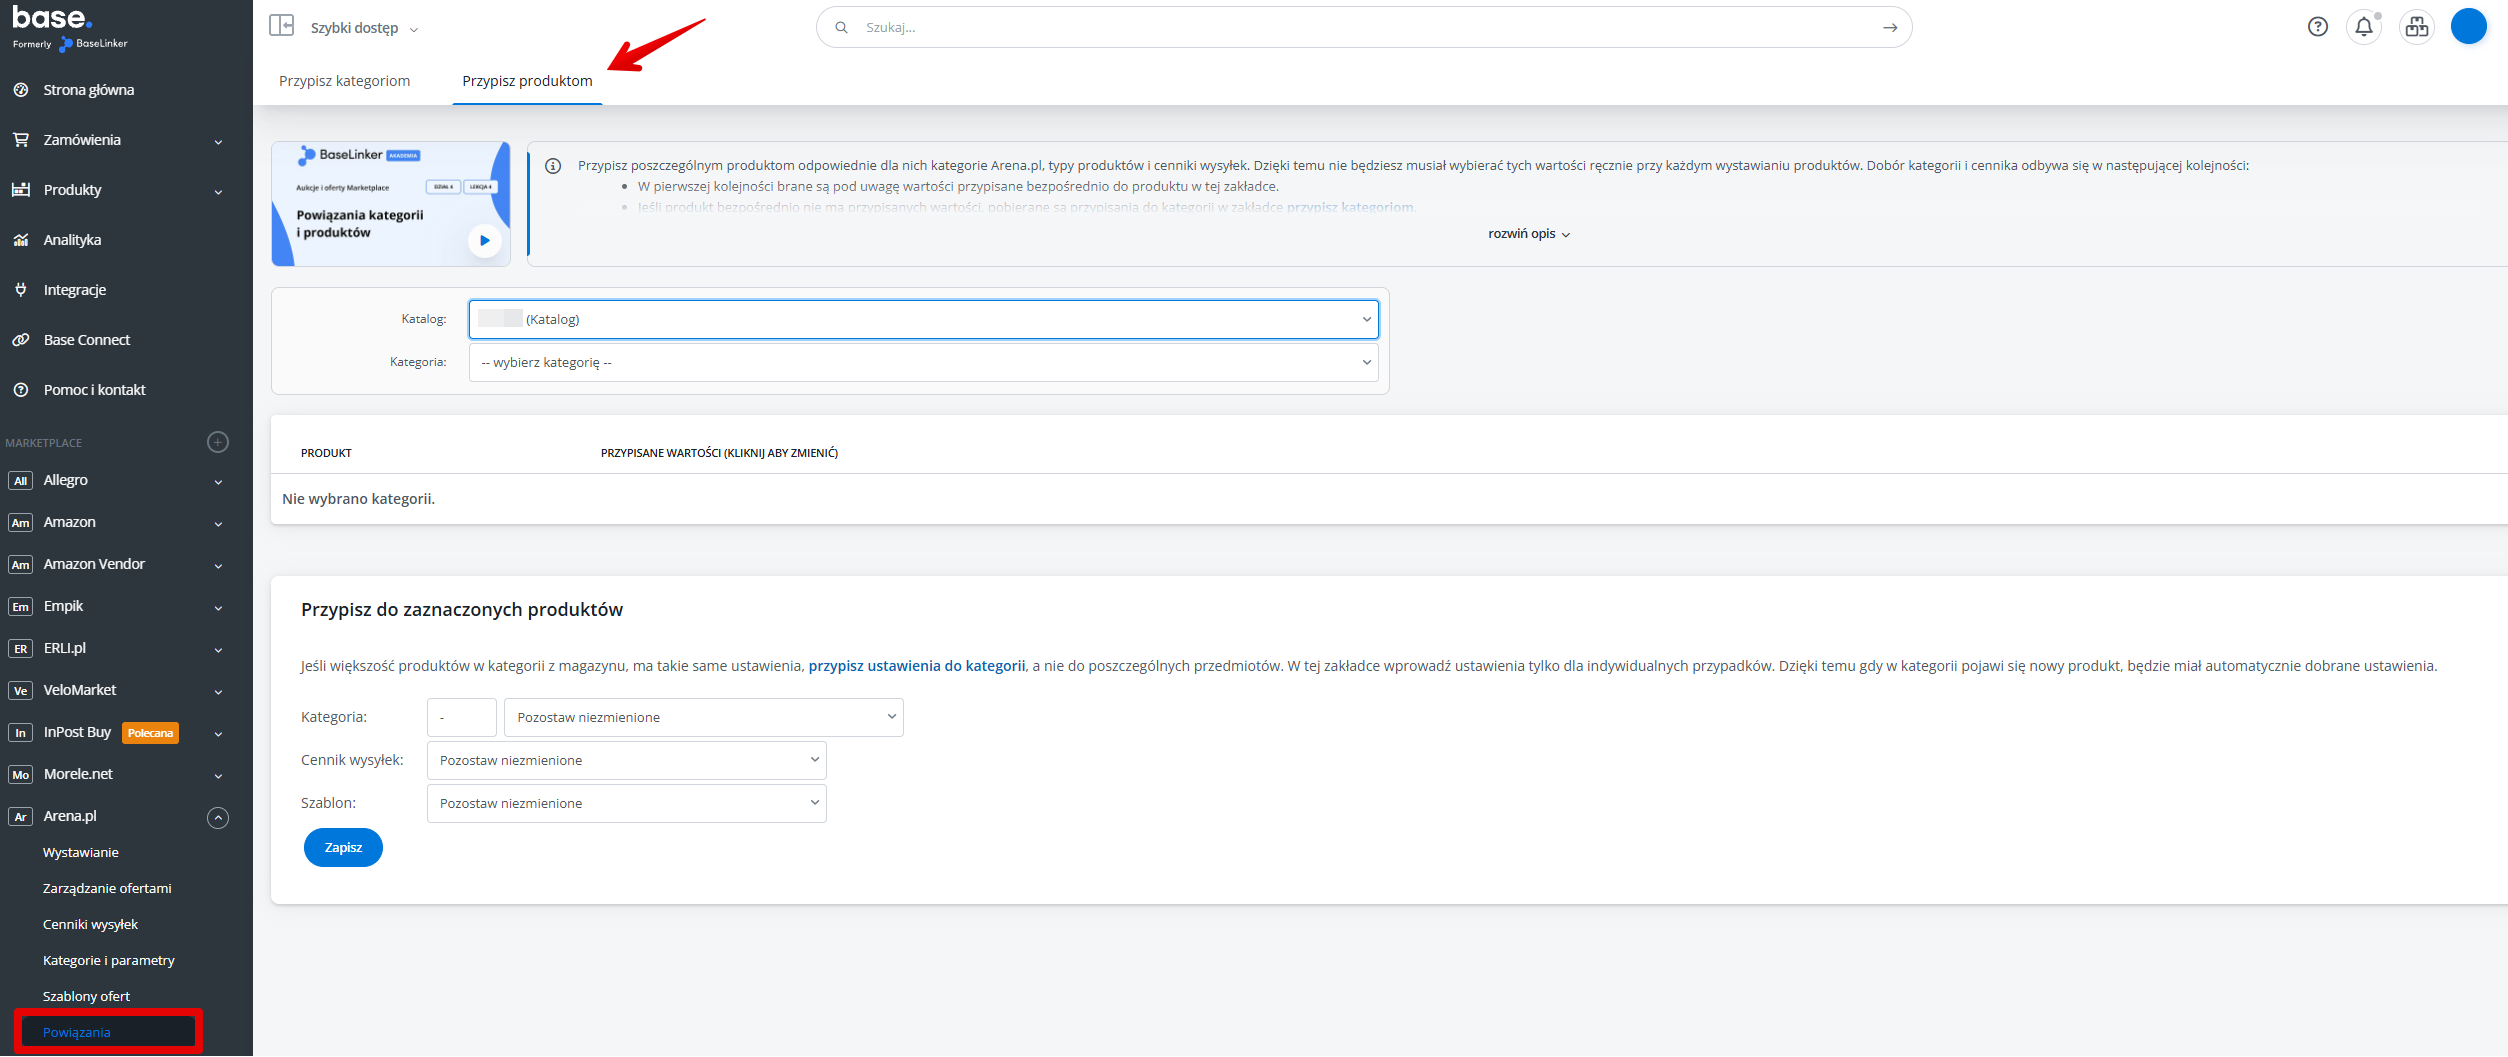Collapse the Arena.pl sidebar section
The width and height of the screenshot is (2508, 1057).
click(x=218, y=817)
